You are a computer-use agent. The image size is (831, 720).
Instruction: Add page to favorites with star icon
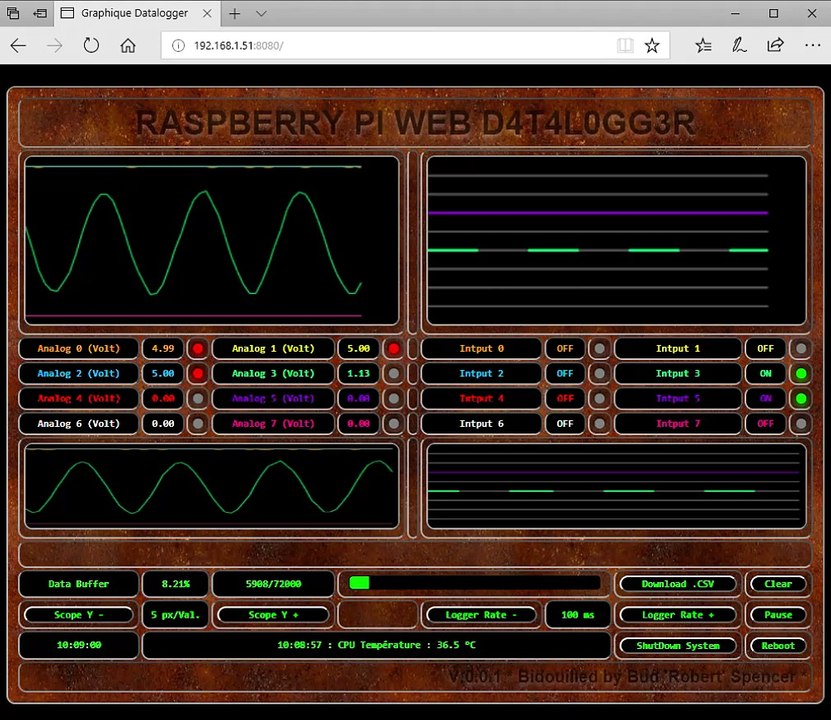click(x=652, y=46)
